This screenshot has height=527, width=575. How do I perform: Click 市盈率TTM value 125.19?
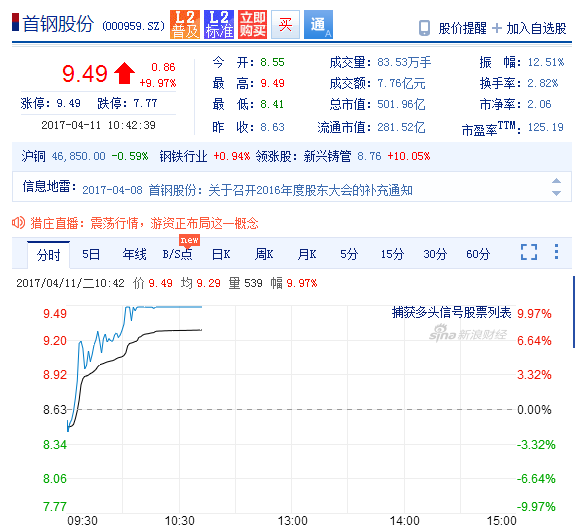click(546, 127)
